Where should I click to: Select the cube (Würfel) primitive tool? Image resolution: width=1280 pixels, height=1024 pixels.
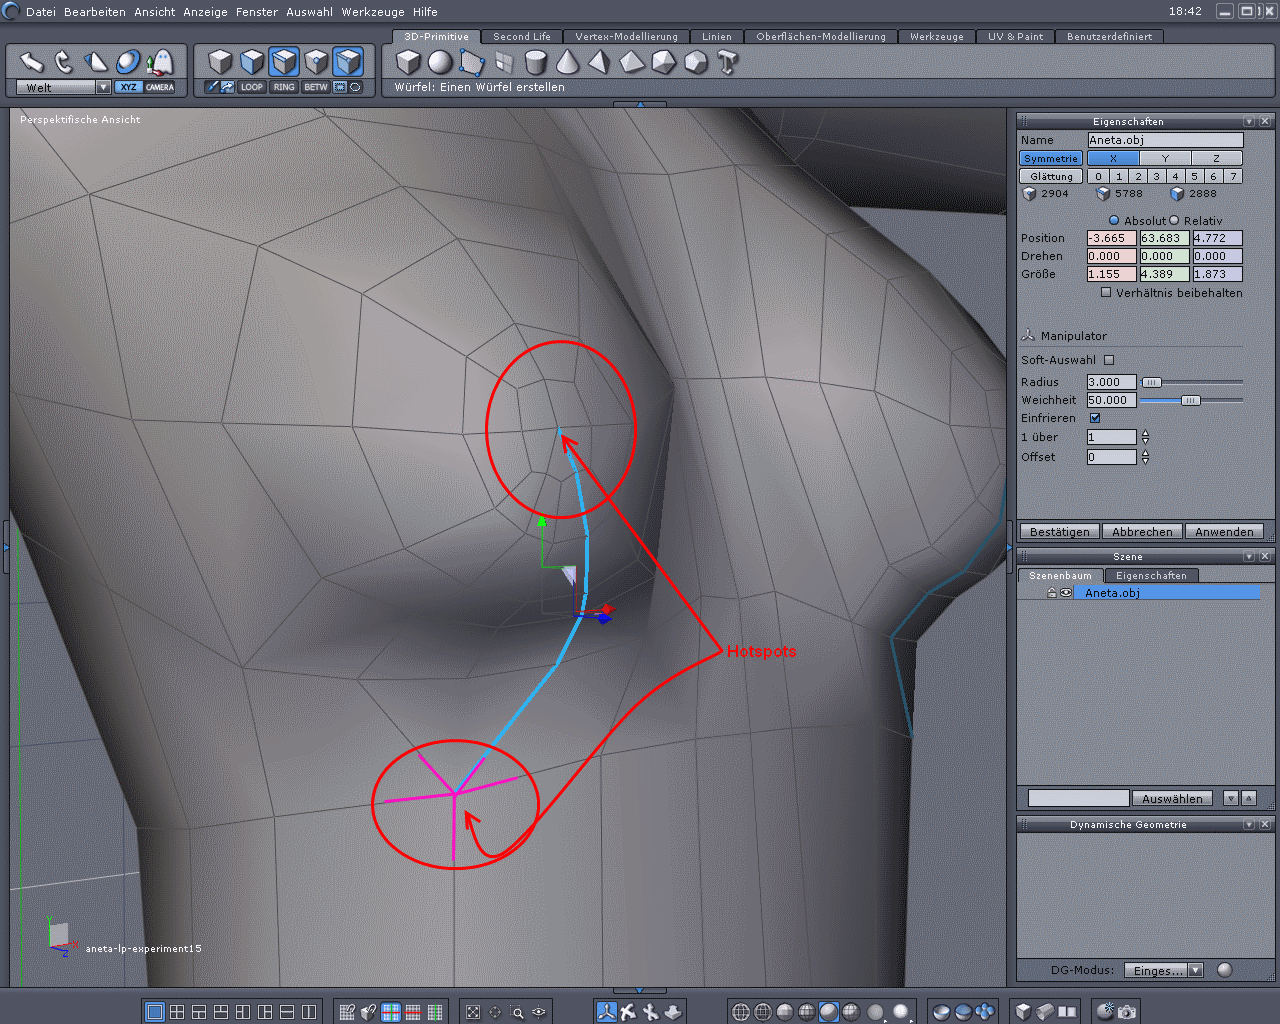[408, 62]
